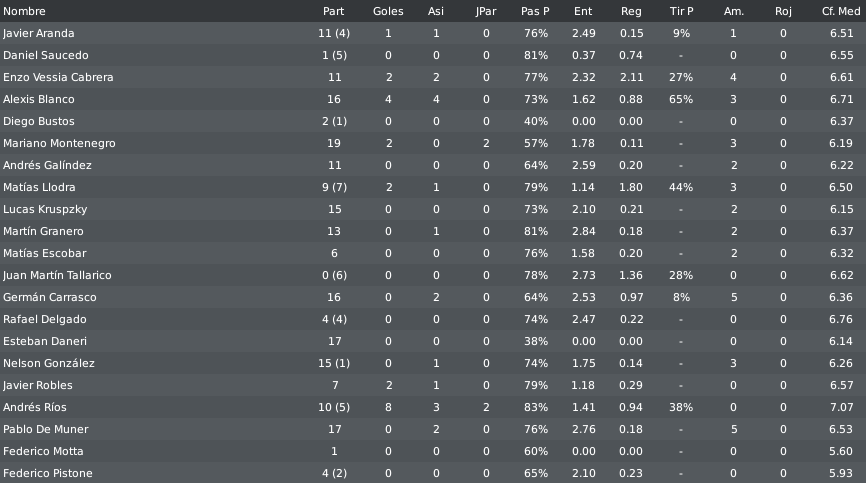
Task: Click the Tir P column header
Action: [x=681, y=11]
